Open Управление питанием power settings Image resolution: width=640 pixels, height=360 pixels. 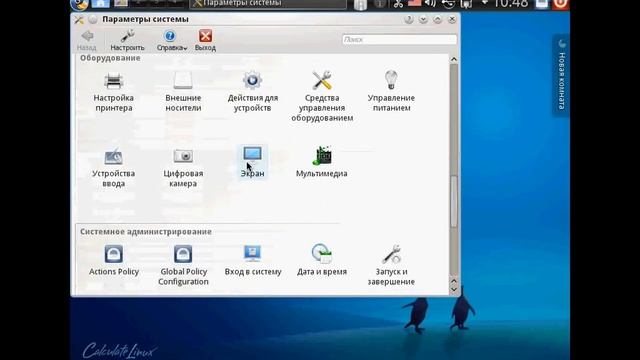(x=391, y=92)
